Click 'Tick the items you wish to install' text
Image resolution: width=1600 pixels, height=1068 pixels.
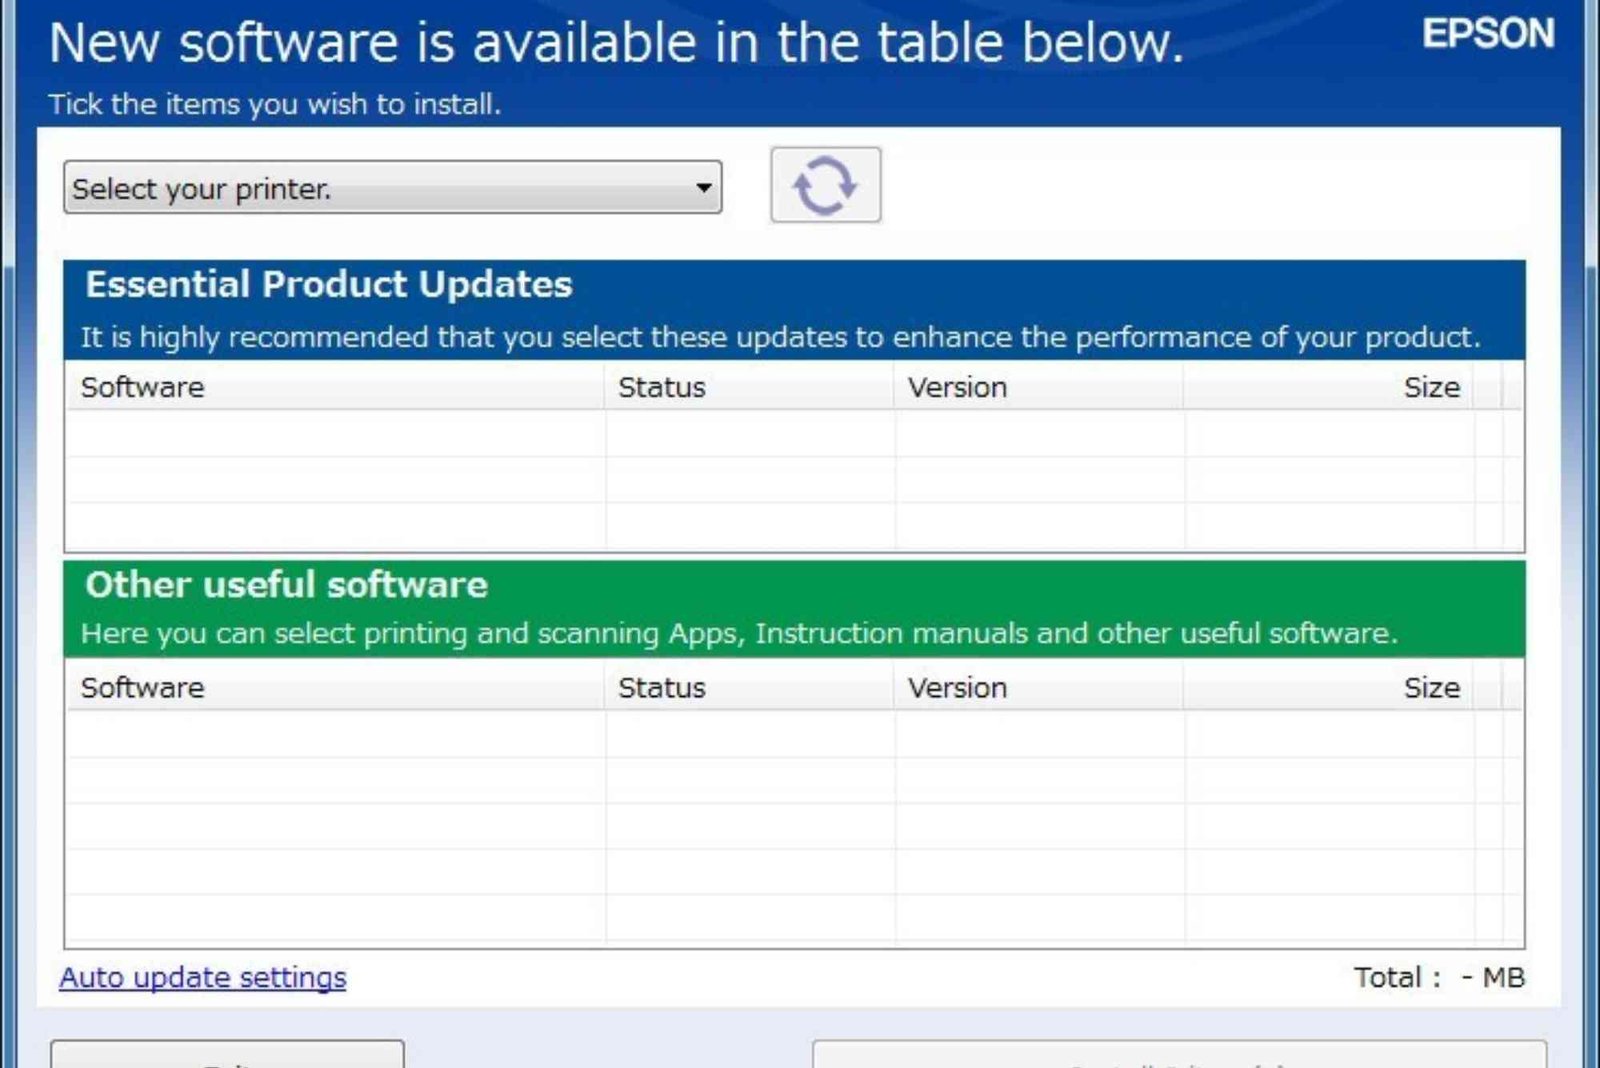pos(275,104)
